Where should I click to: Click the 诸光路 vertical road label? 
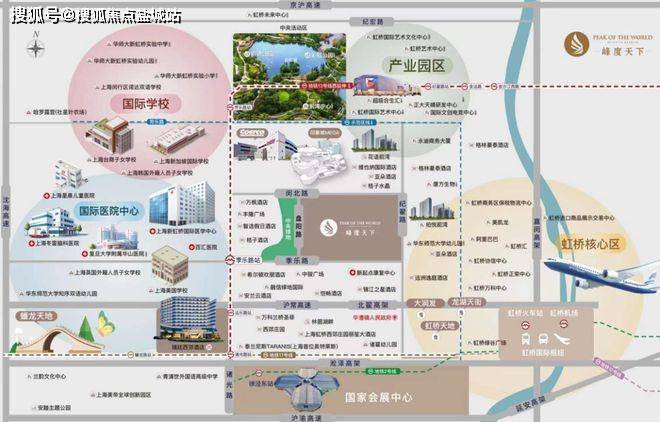click(x=229, y=383)
